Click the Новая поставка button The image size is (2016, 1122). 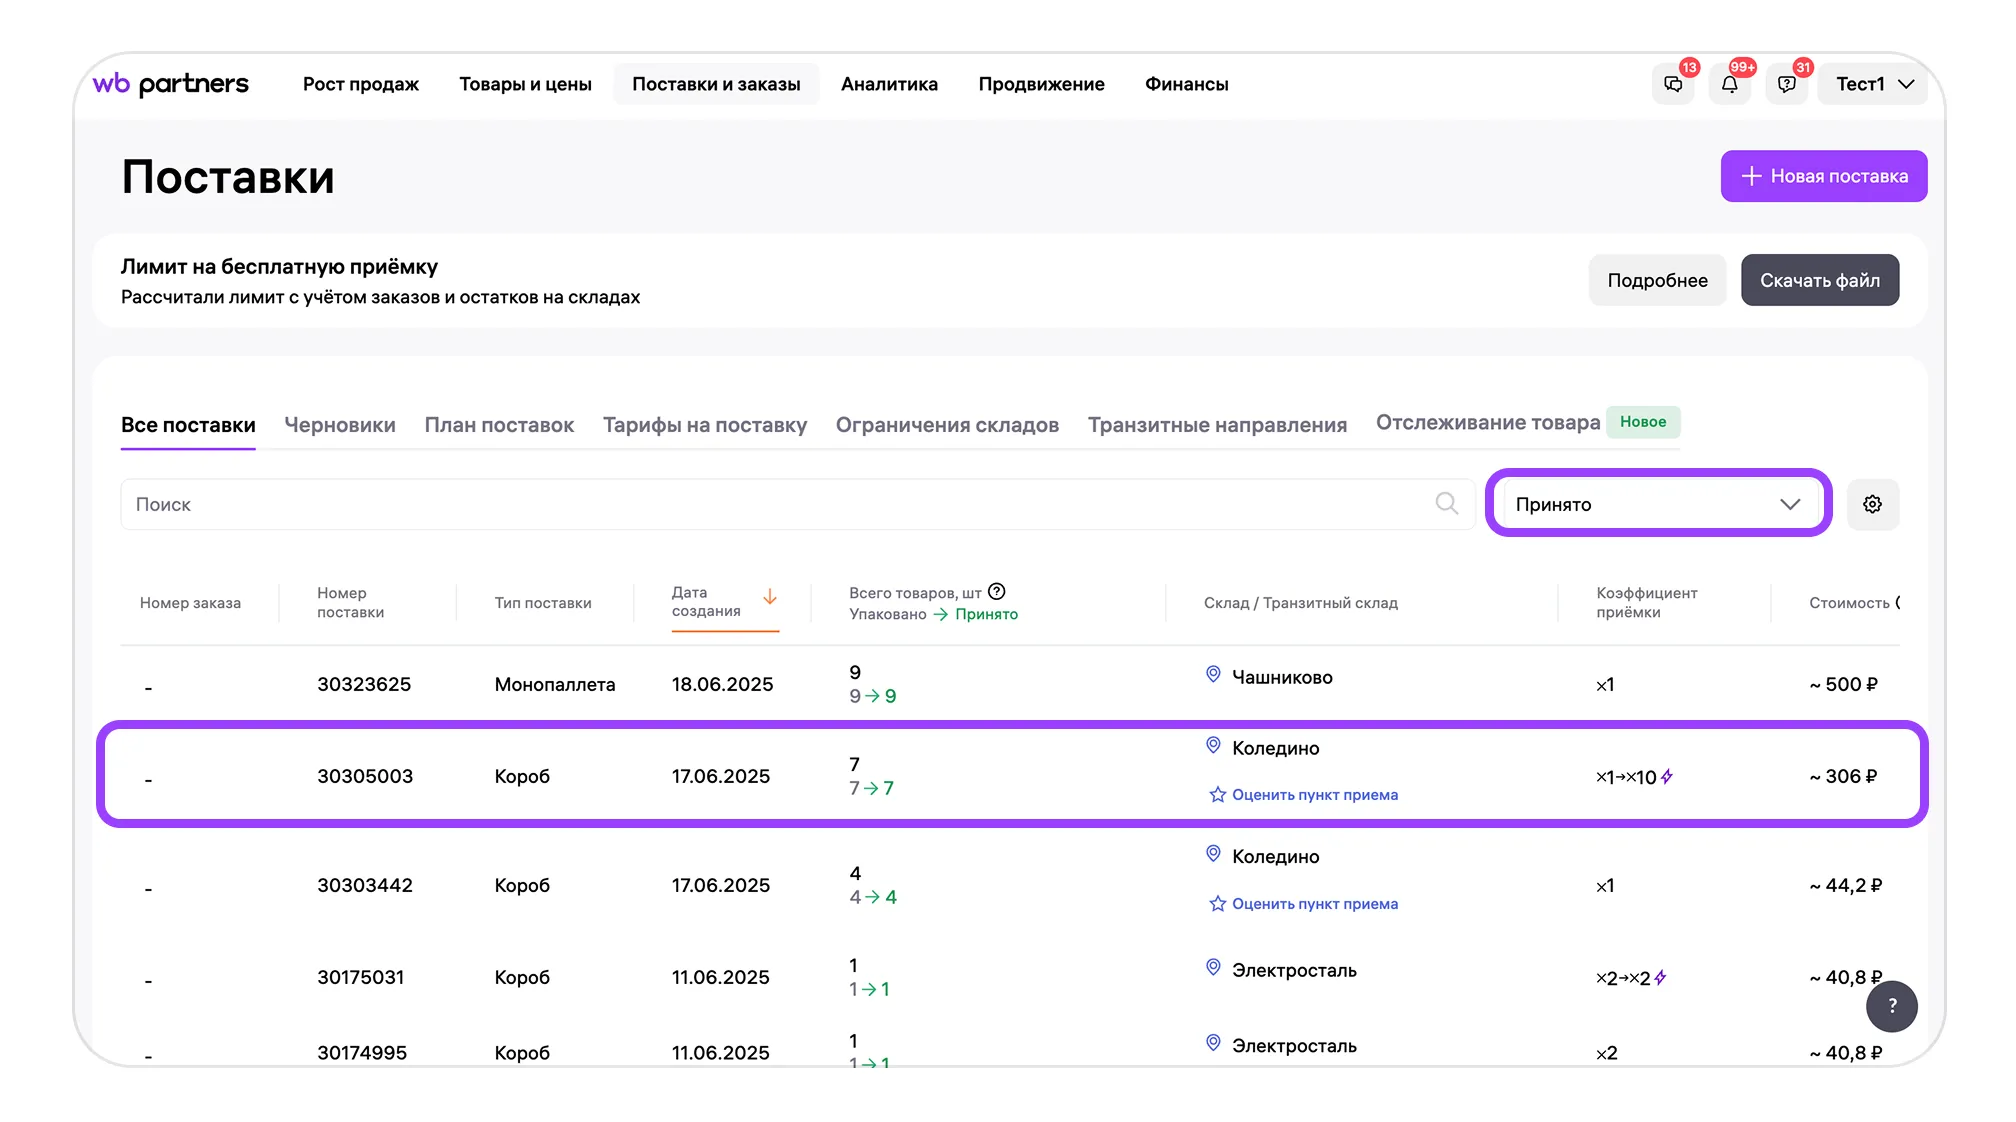tap(1824, 176)
